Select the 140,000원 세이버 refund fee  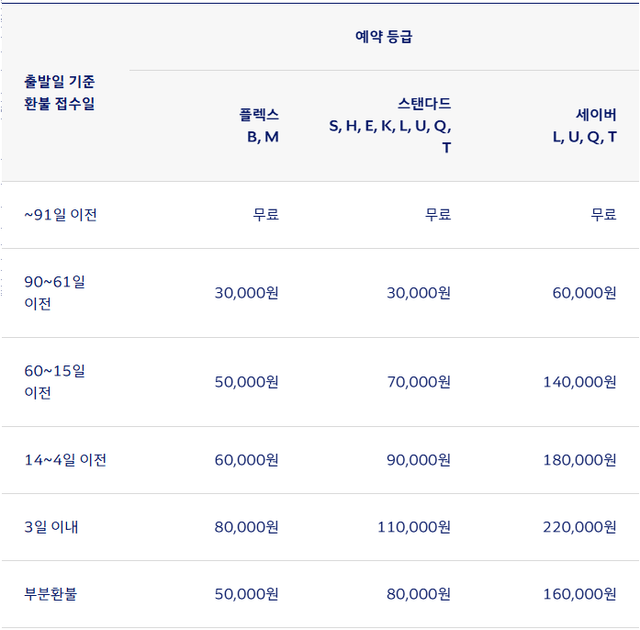(x=580, y=382)
